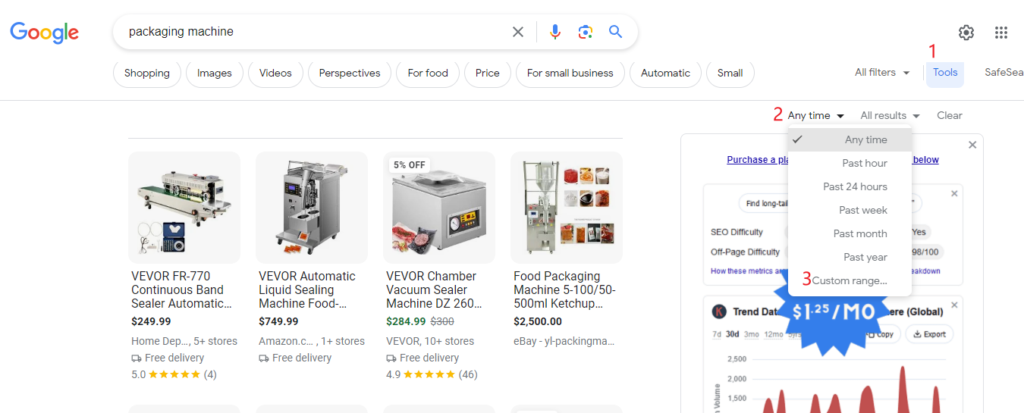Screen dimensions: 1024x413
Task: Apply the Automatic filter chip
Action: (665, 73)
